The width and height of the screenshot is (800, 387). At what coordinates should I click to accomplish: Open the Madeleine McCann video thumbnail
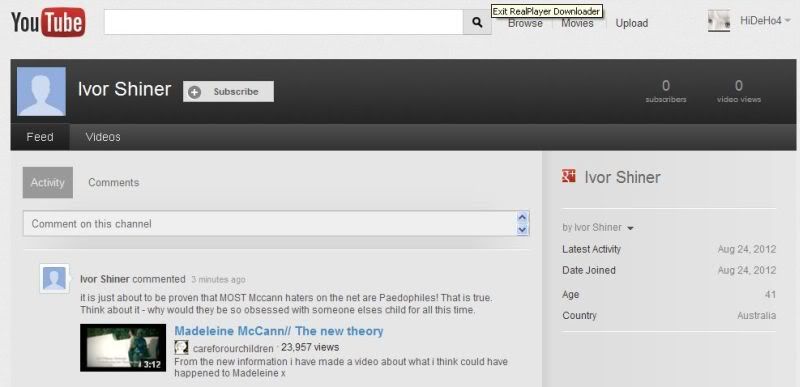point(123,348)
